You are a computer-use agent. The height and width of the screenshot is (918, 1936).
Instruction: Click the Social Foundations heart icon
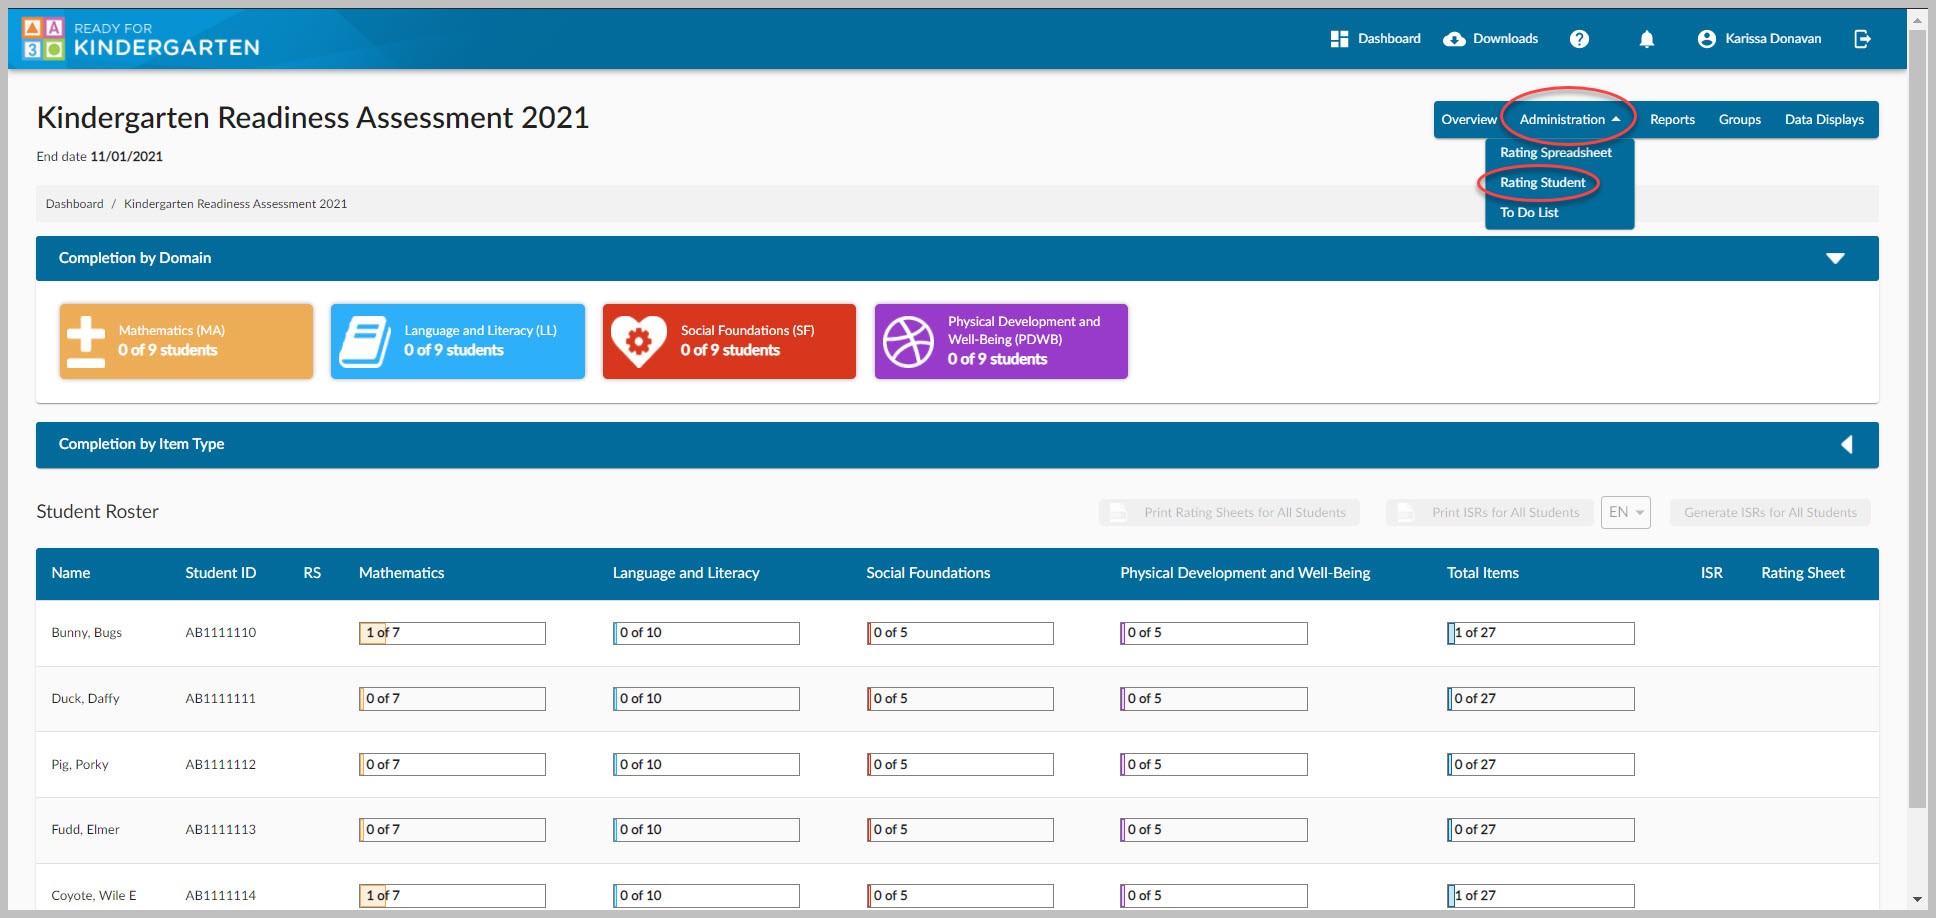coord(638,341)
